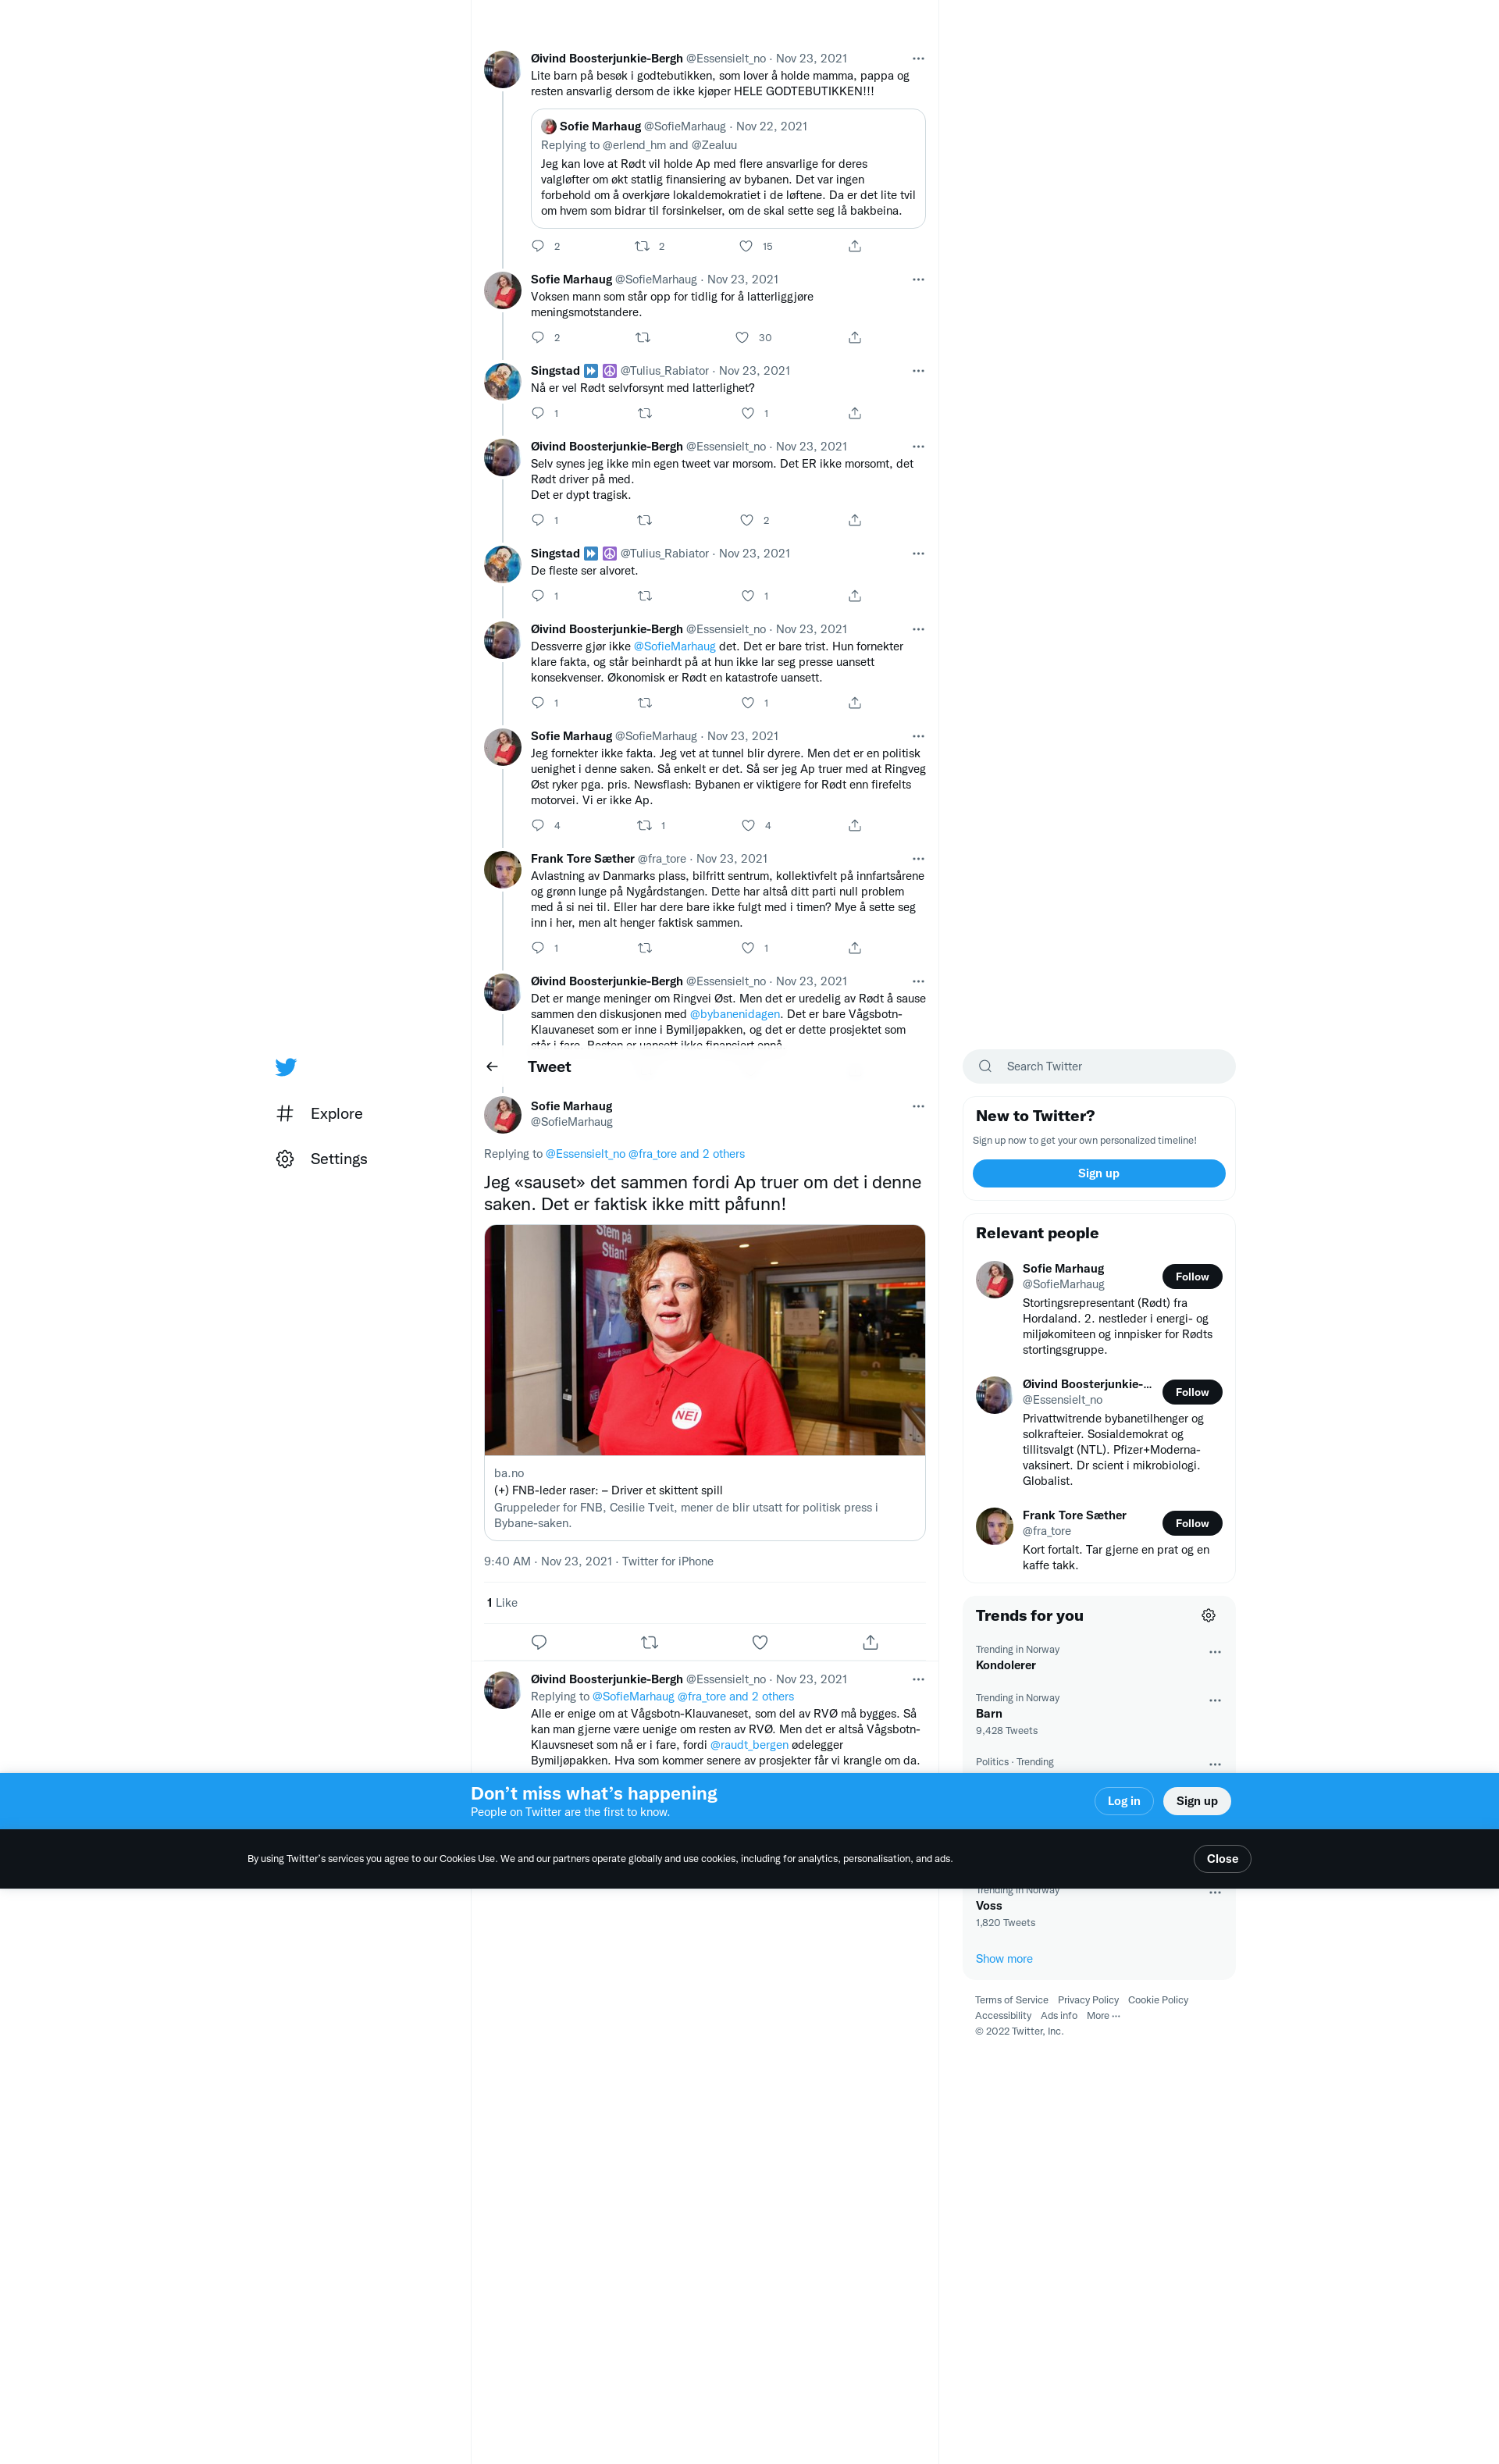Image resolution: width=1499 pixels, height=2464 pixels.
Task: Click @SofieMarhaug mention in Dessverre gjør ikke tweet
Action: pos(674,646)
